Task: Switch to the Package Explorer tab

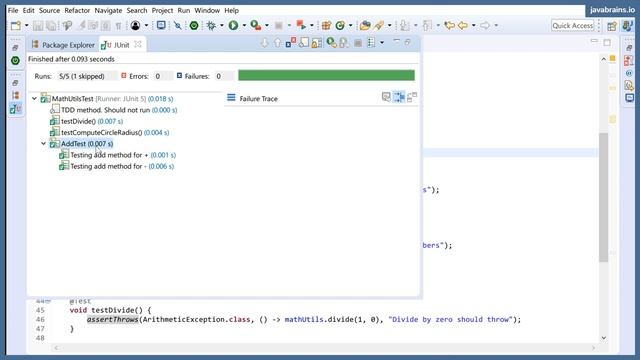Action: pos(64,45)
